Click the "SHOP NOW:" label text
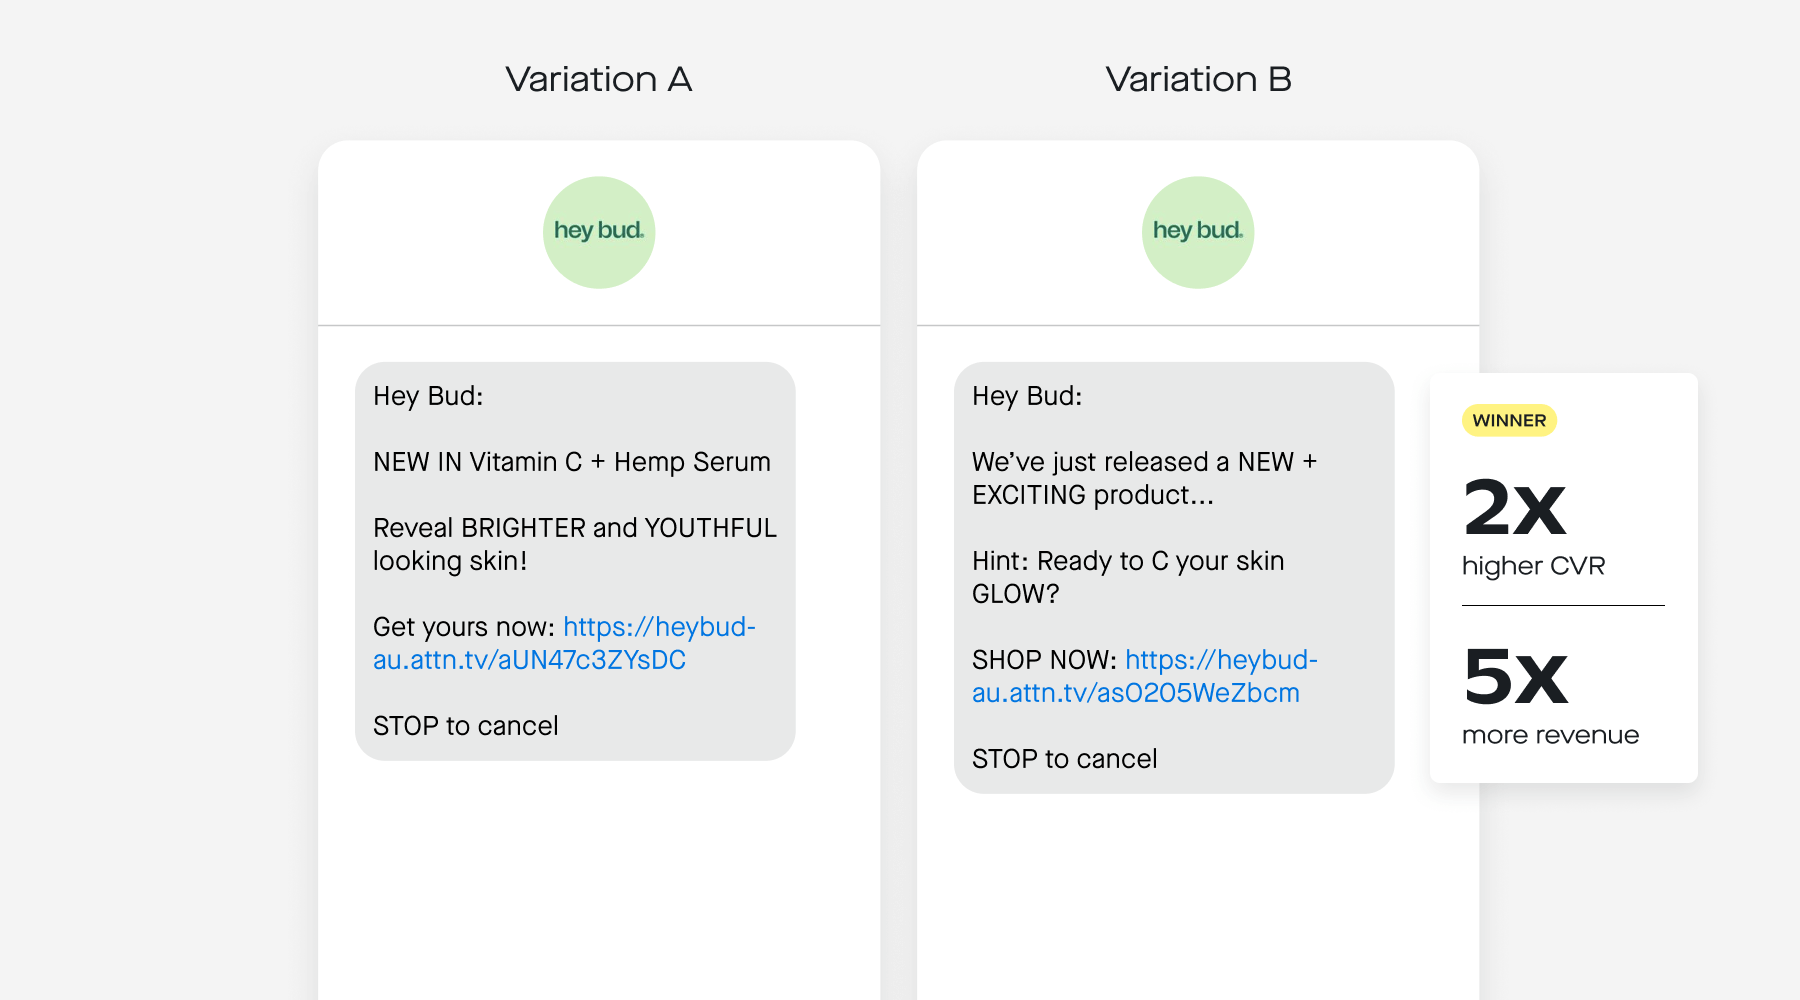The image size is (1800, 1000). [1044, 660]
